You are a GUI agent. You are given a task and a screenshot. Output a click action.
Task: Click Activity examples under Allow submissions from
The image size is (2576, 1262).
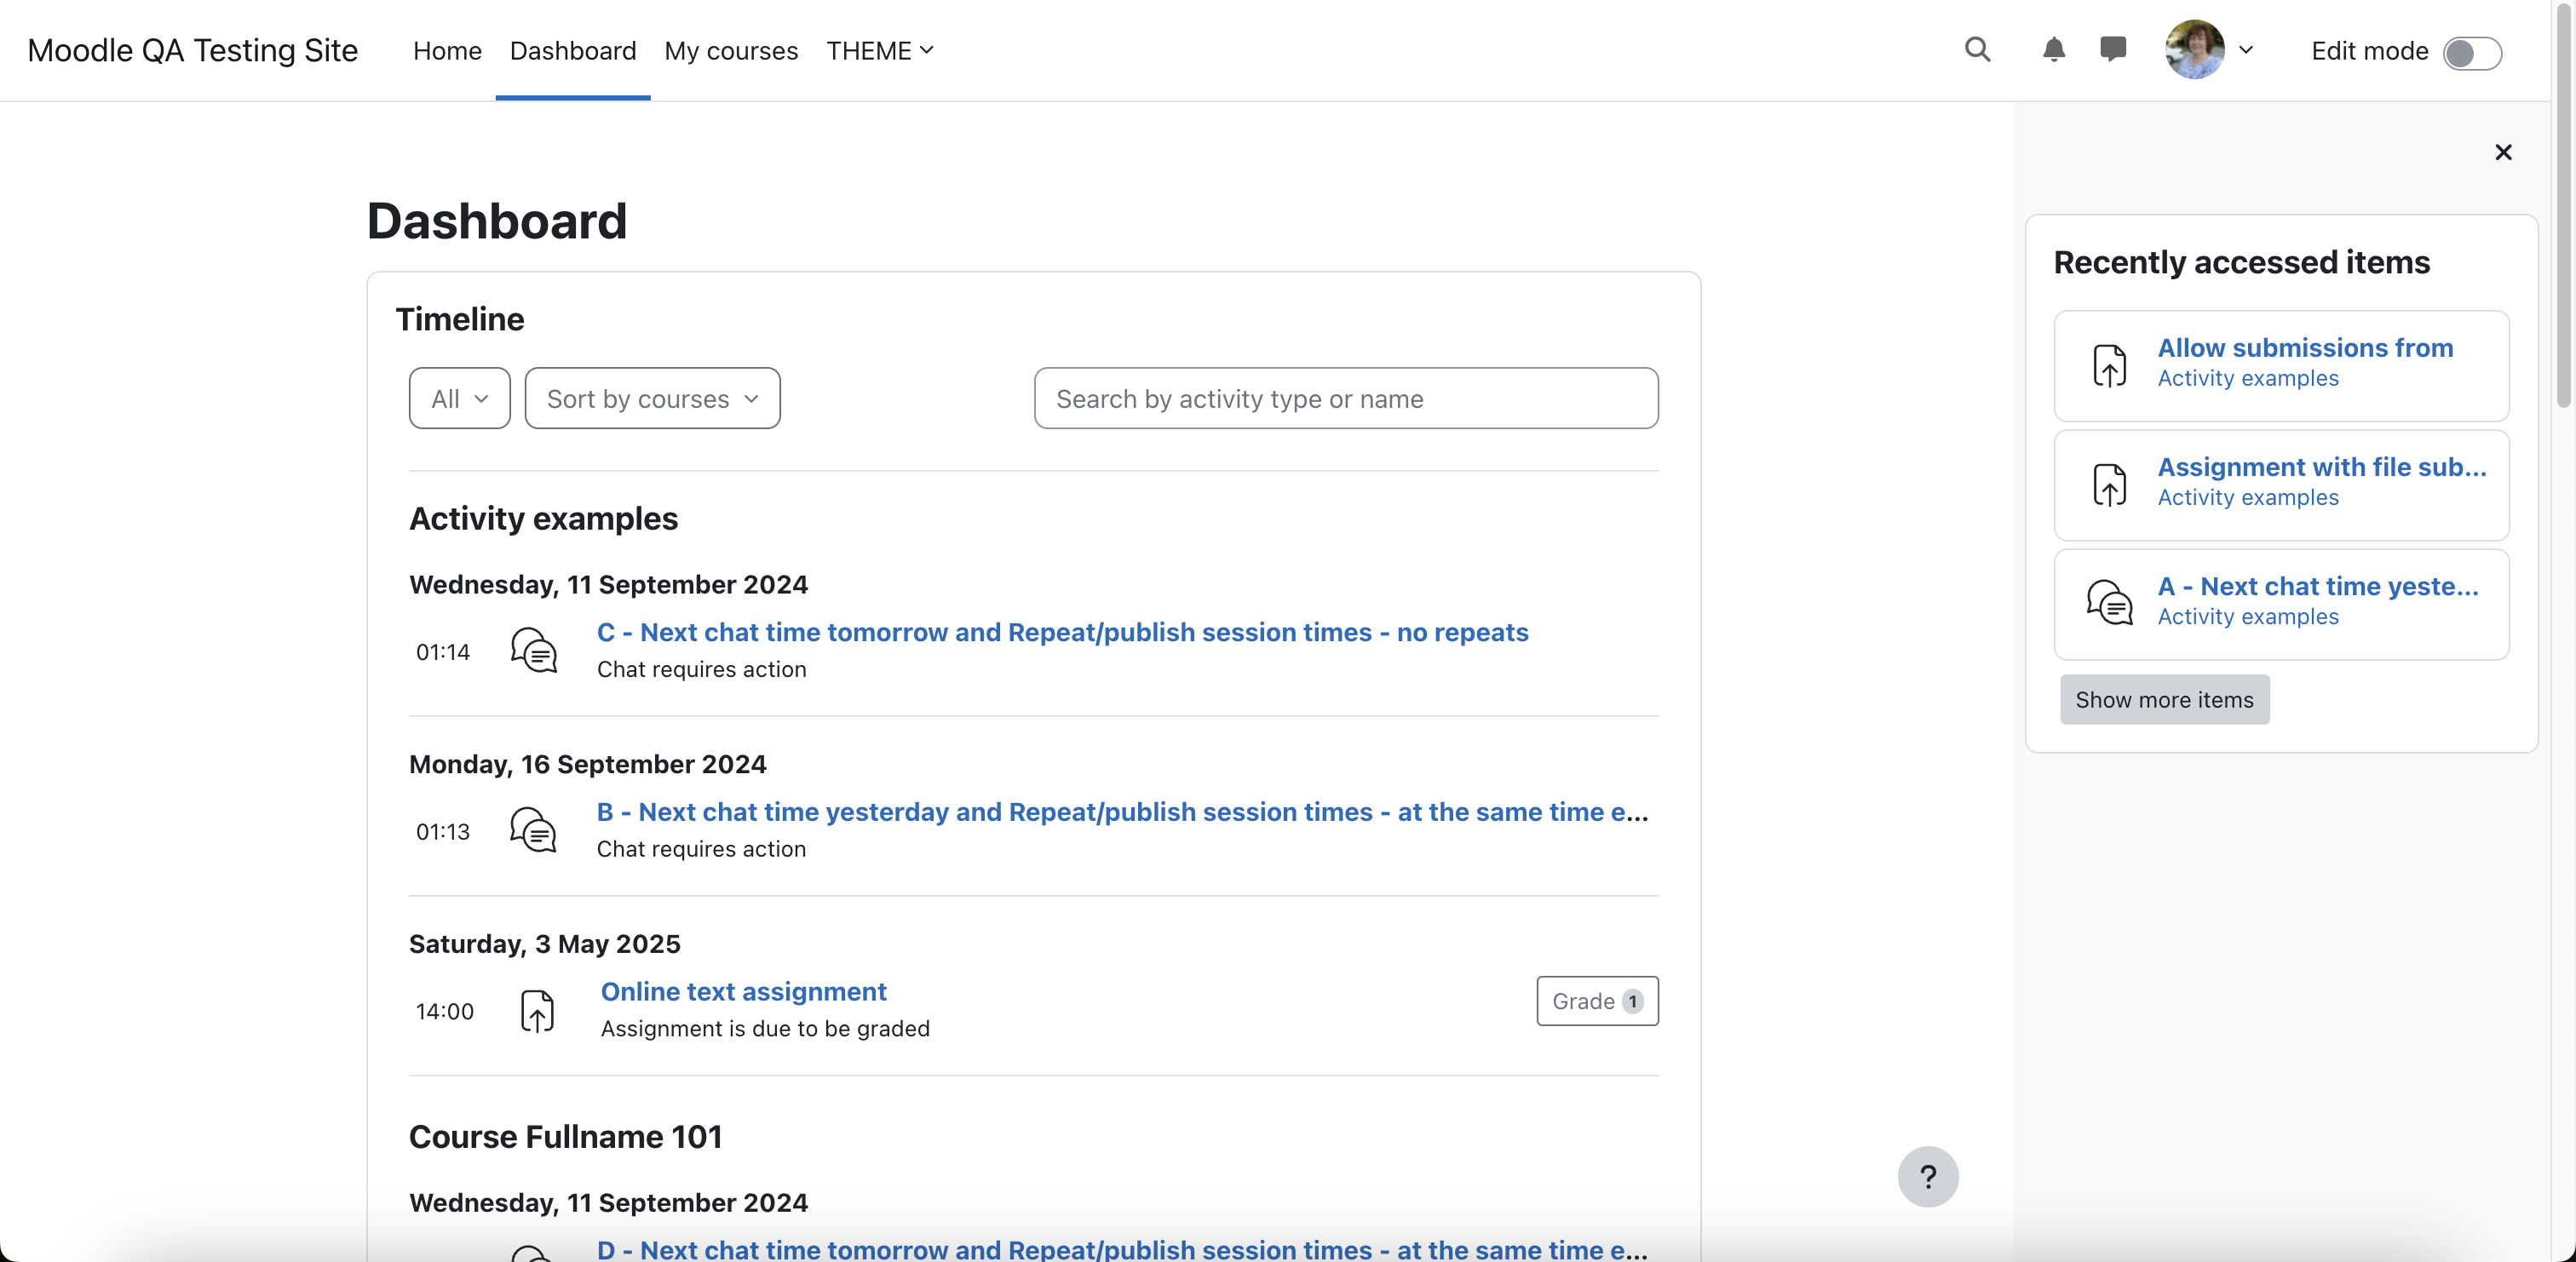coord(2248,378)
